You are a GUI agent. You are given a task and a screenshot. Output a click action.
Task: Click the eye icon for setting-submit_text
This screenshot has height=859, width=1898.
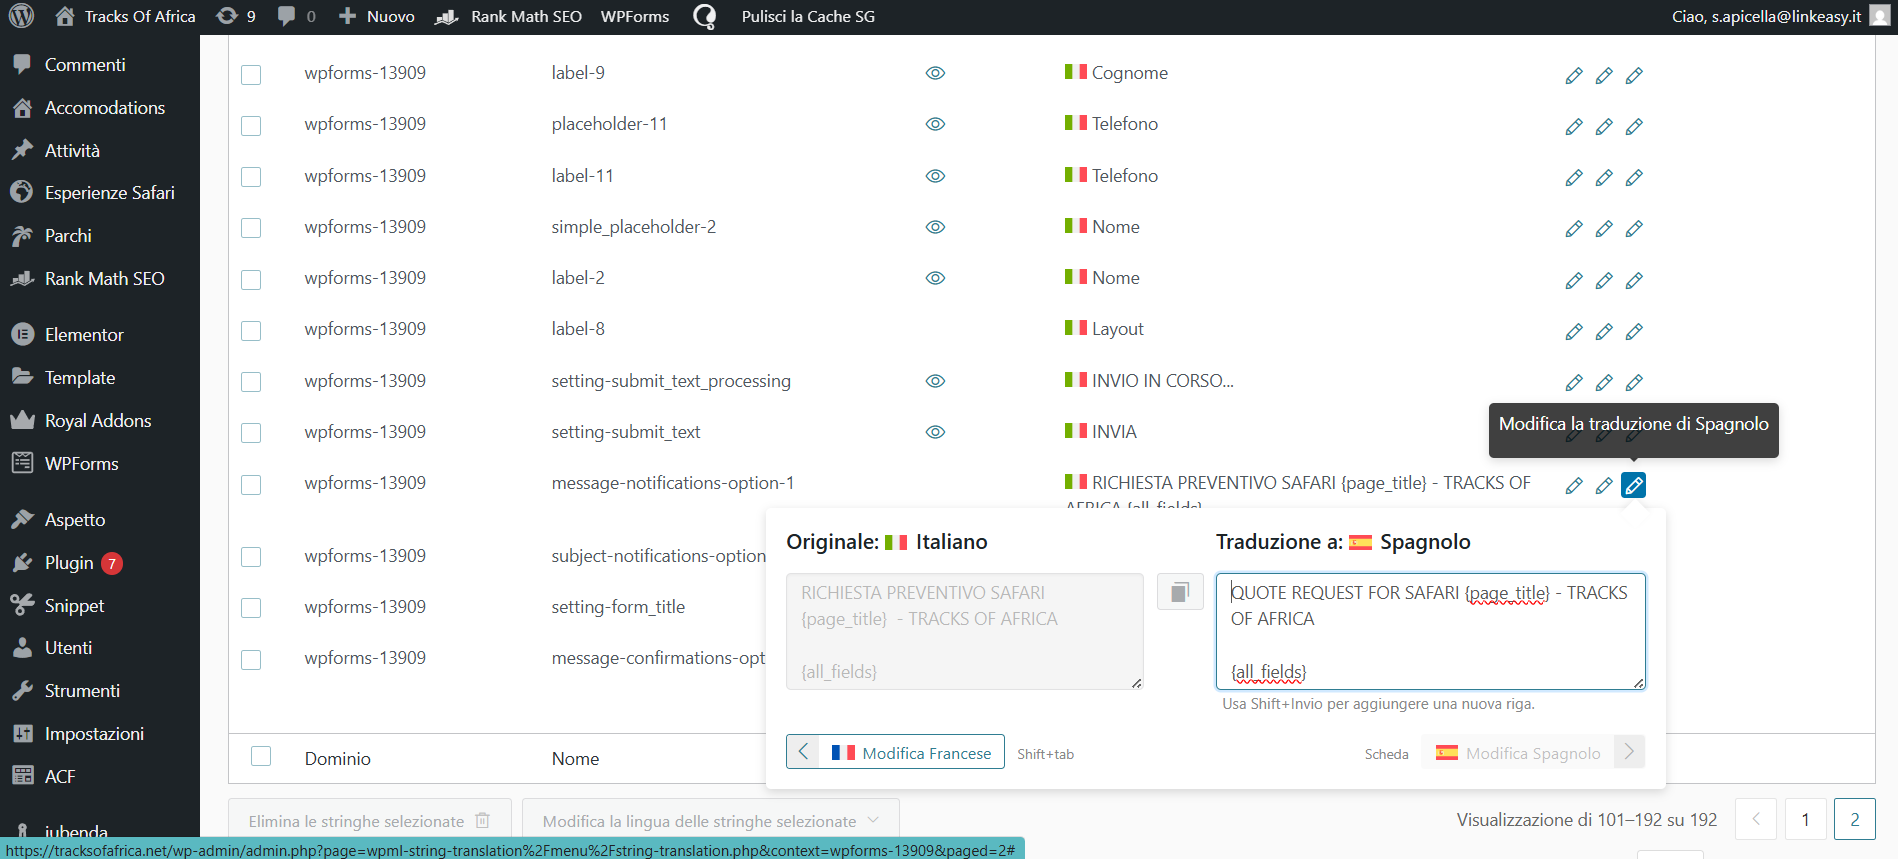935,432
